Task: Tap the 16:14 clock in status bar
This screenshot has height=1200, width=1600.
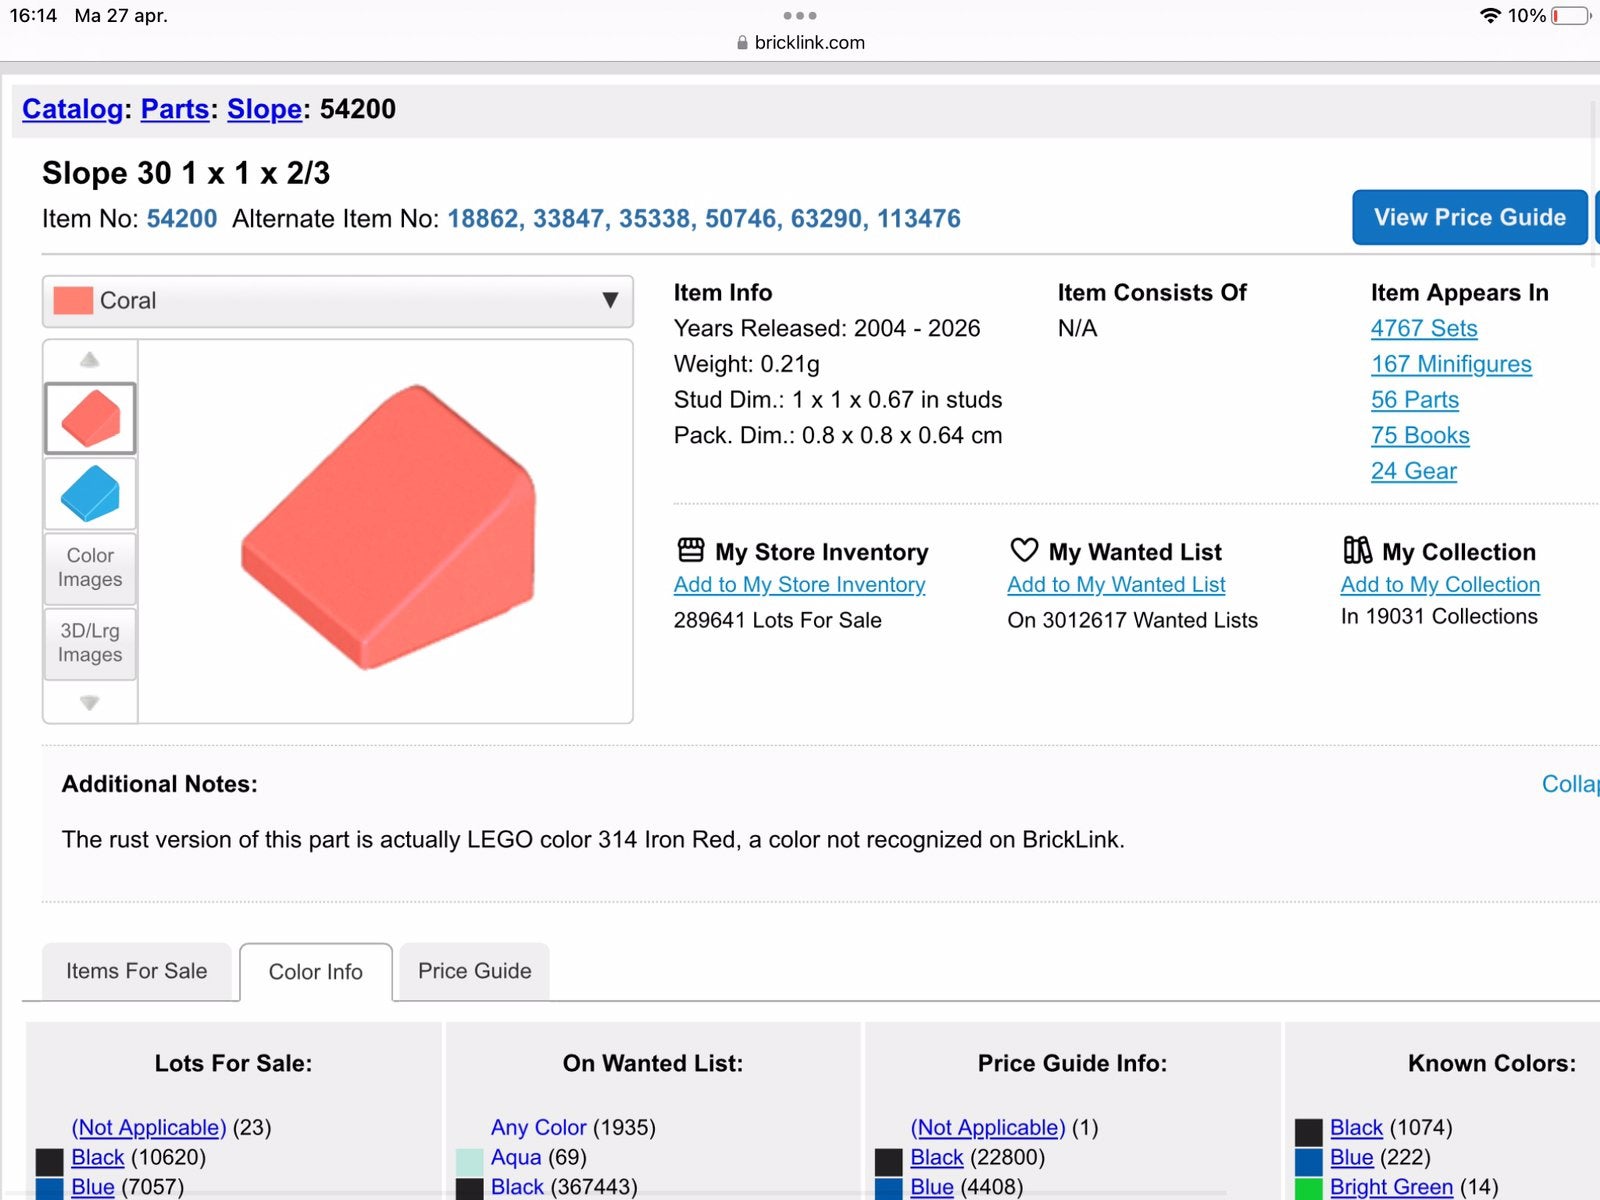Action: [33, 16]
